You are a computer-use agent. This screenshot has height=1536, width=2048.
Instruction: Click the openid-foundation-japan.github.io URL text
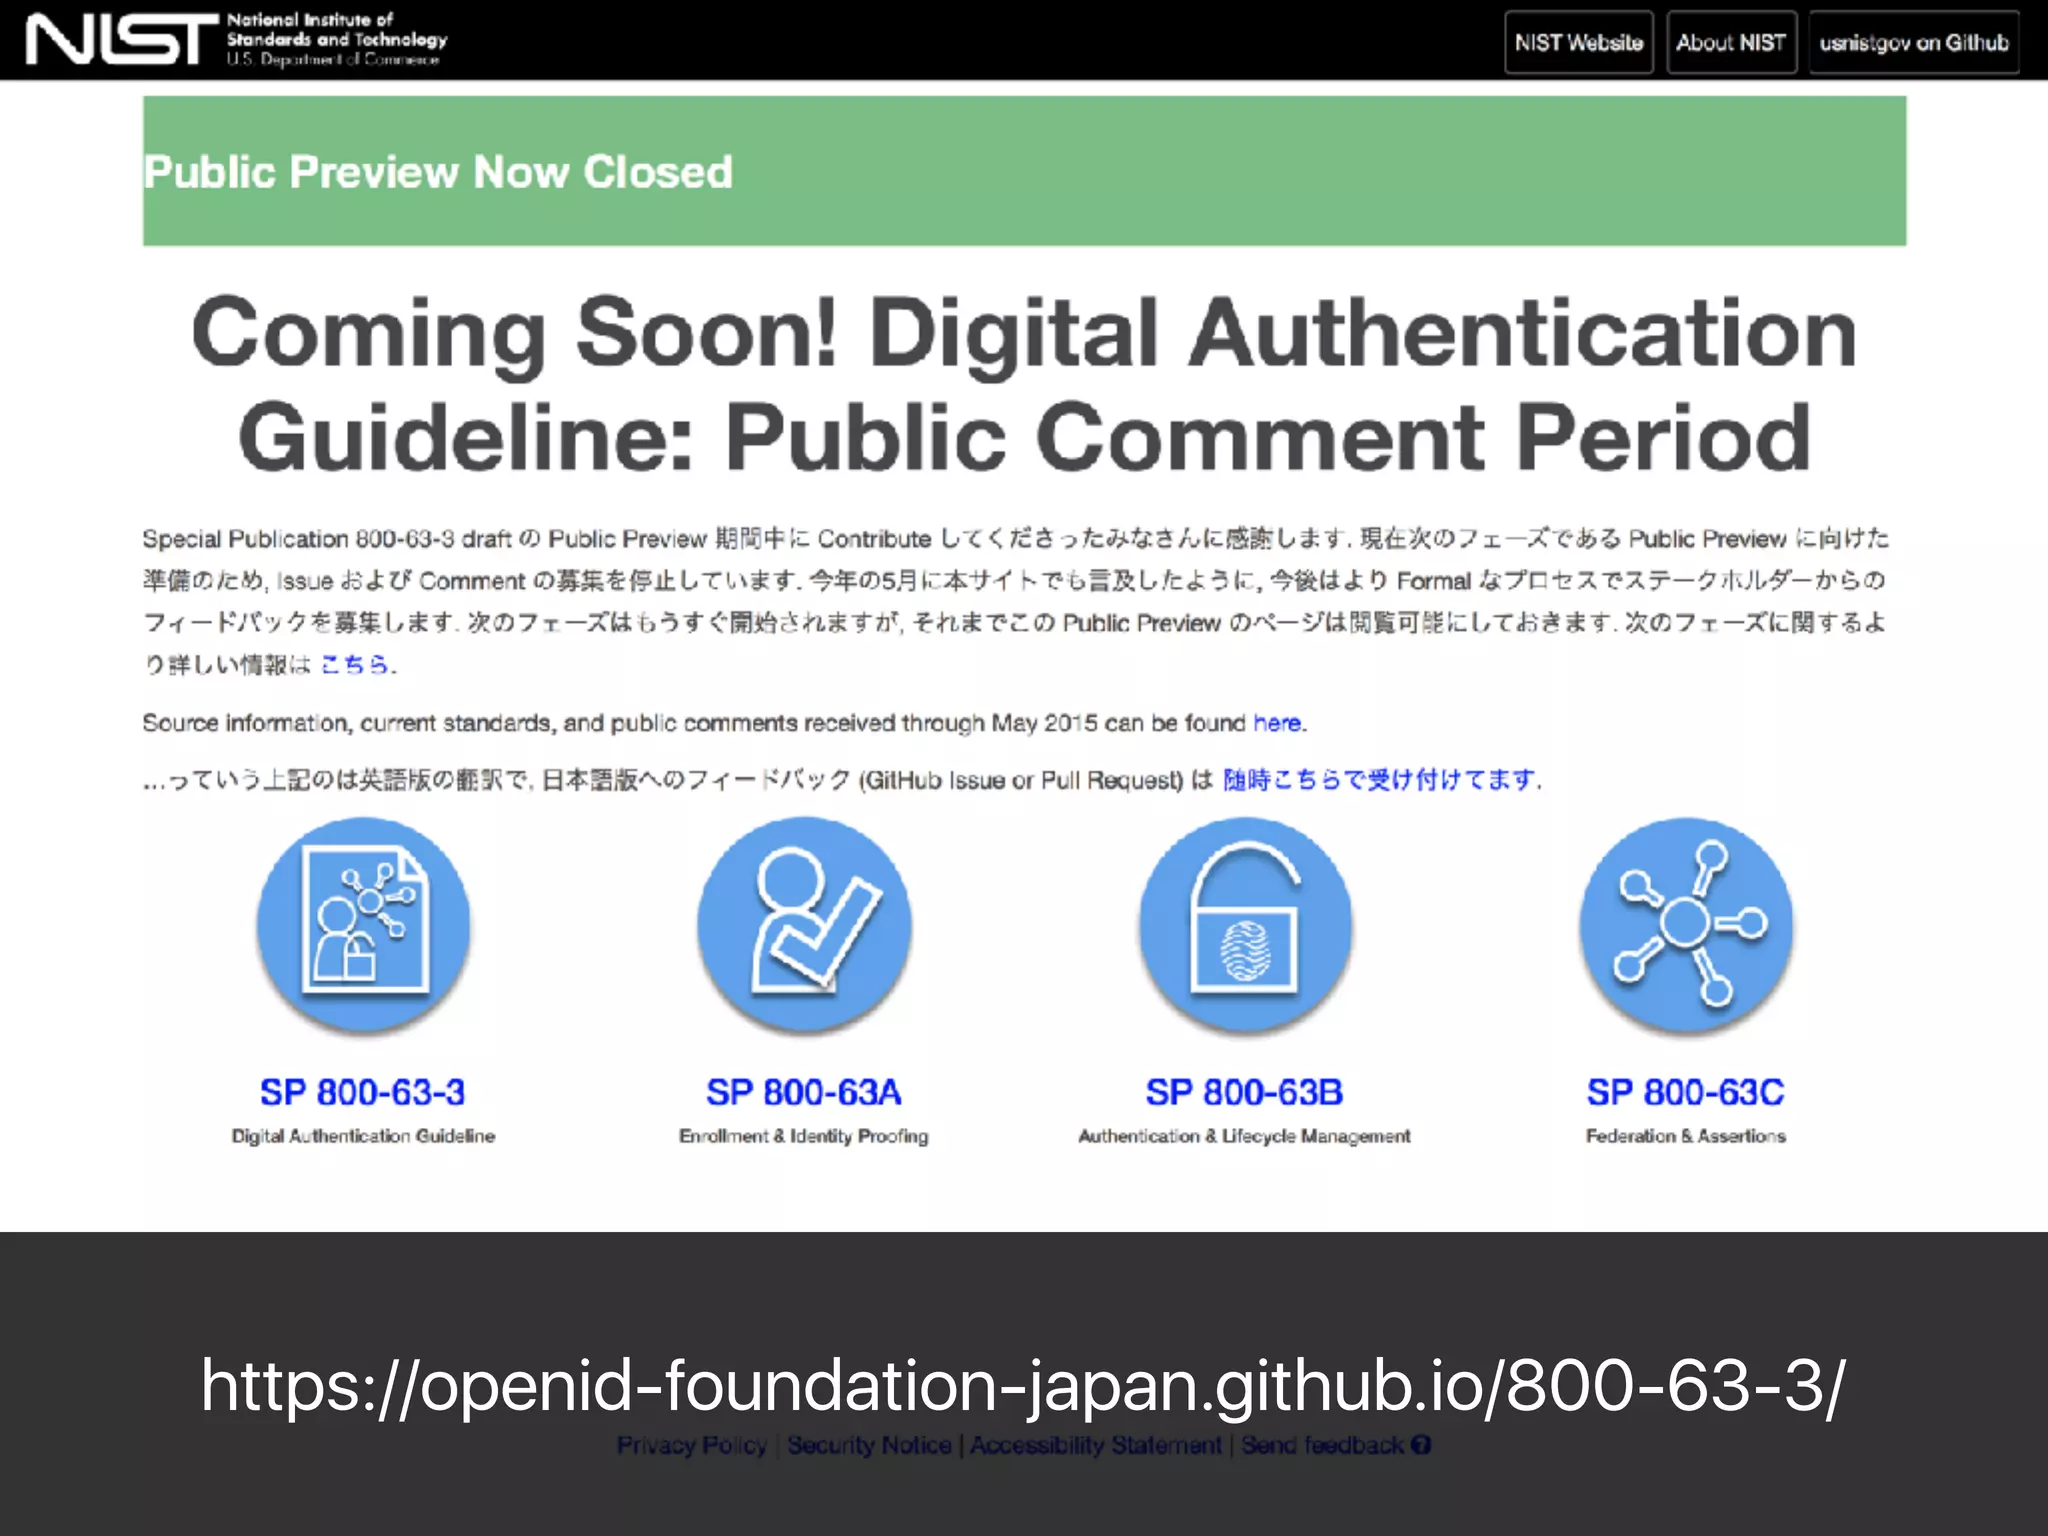coord(1023,1385)
